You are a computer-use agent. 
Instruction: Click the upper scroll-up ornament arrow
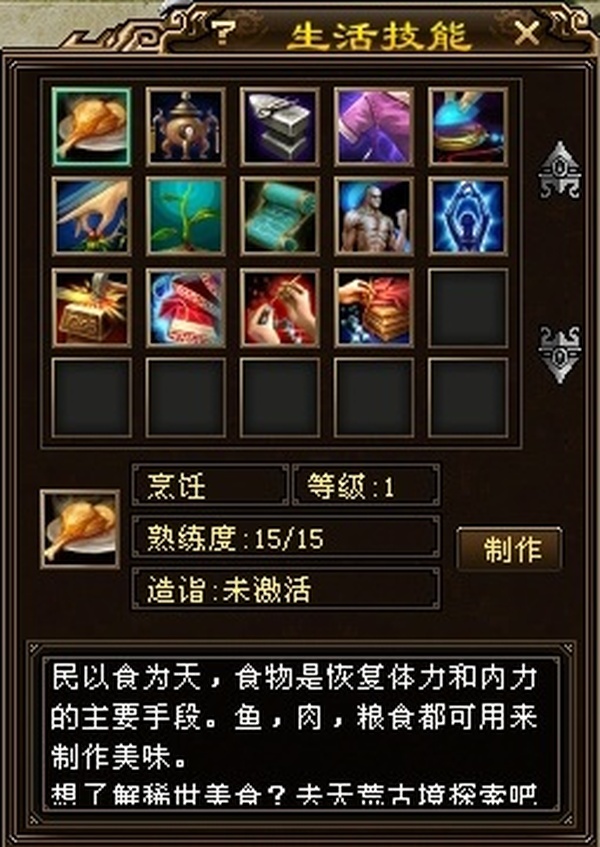pyautogui.click(x=559, y=170)
